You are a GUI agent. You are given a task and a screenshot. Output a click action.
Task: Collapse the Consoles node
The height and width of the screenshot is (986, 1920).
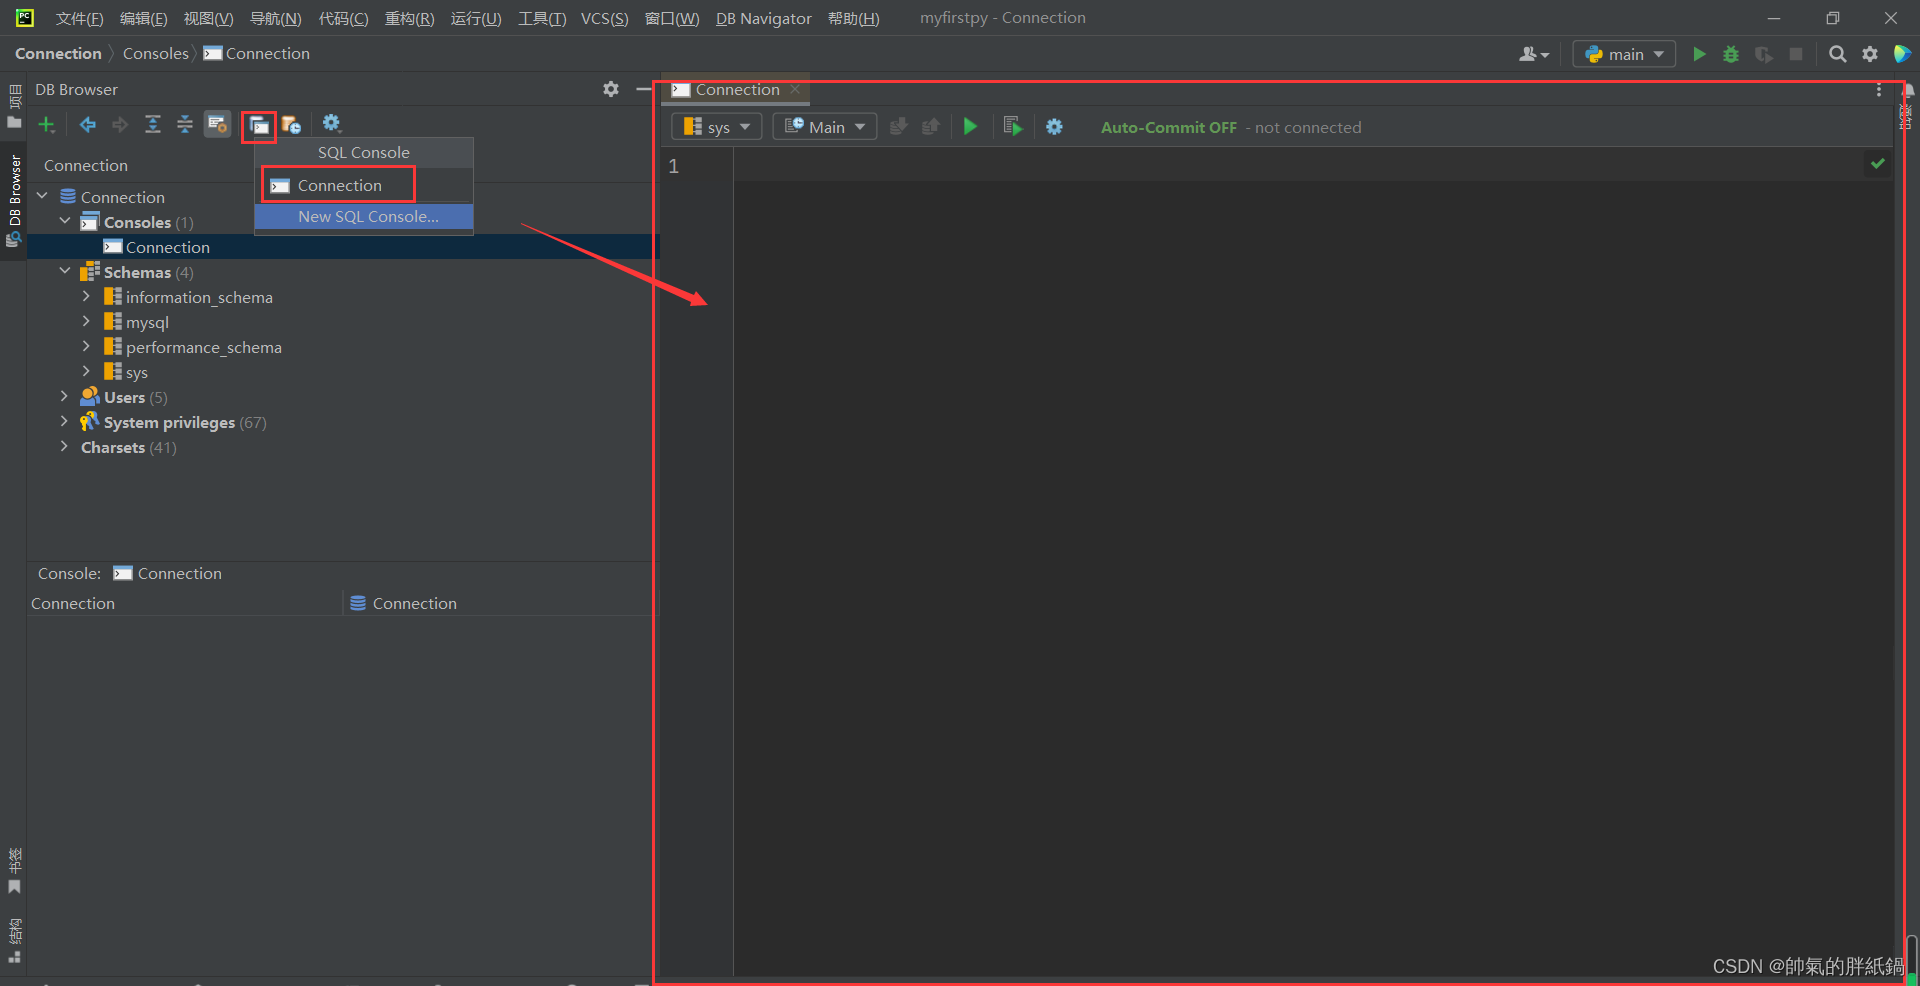coord(65,221)
